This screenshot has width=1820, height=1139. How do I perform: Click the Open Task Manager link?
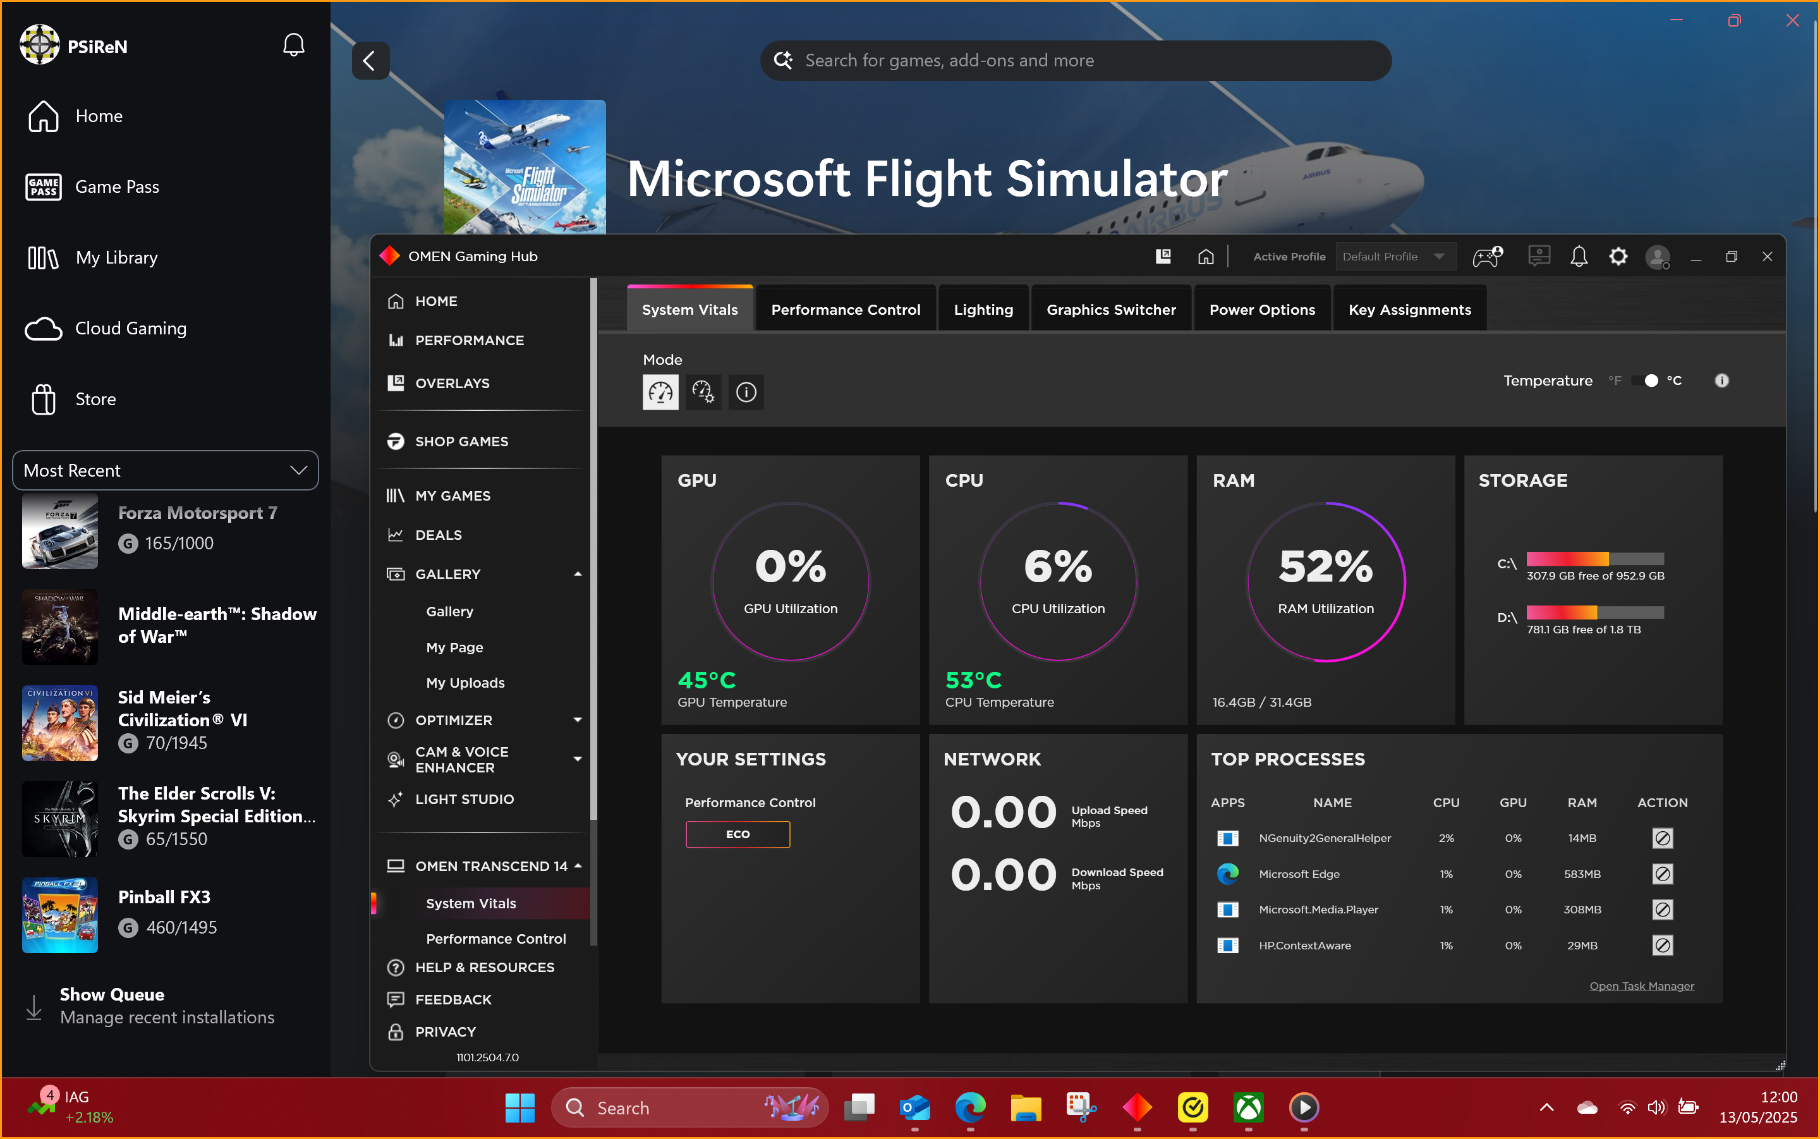pos(1642,987)
